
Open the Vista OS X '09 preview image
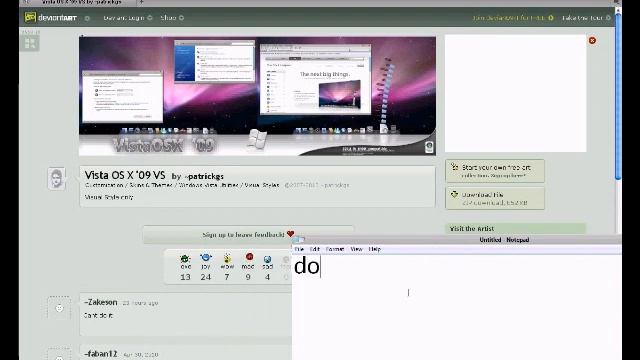click(x=257, y=96)
